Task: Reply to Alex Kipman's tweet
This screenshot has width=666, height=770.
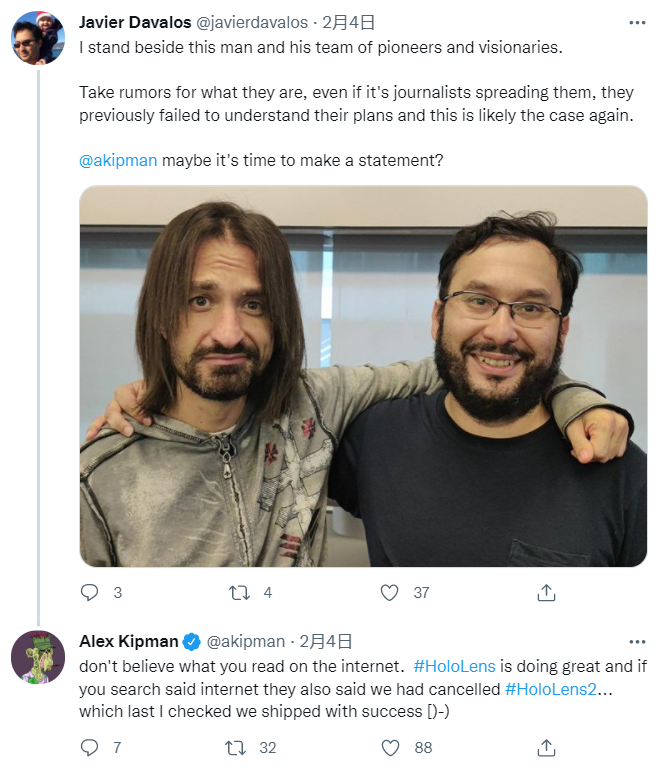Action: pyautogui.click(x=90, y=747)
